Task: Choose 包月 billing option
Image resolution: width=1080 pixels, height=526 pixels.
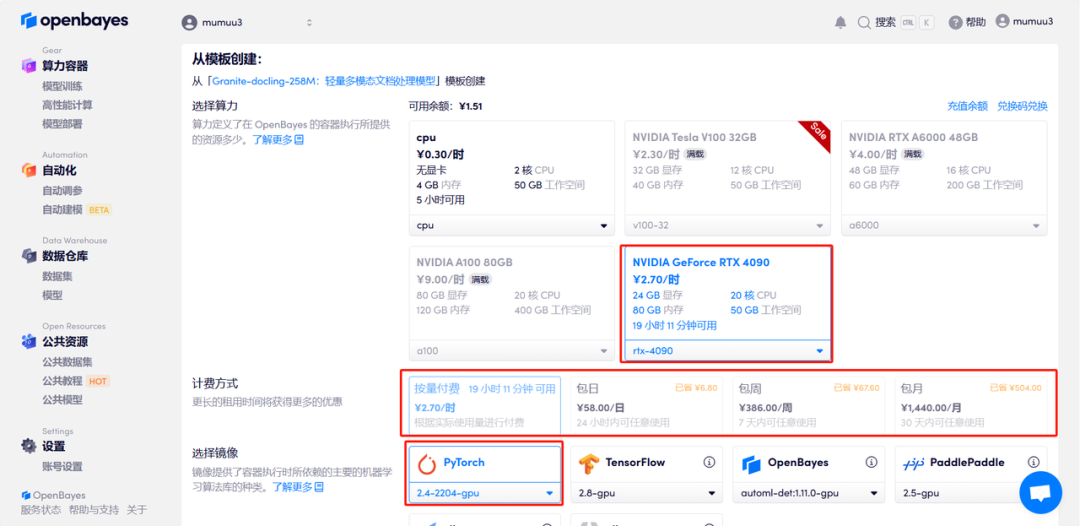Action: point(971,406)
